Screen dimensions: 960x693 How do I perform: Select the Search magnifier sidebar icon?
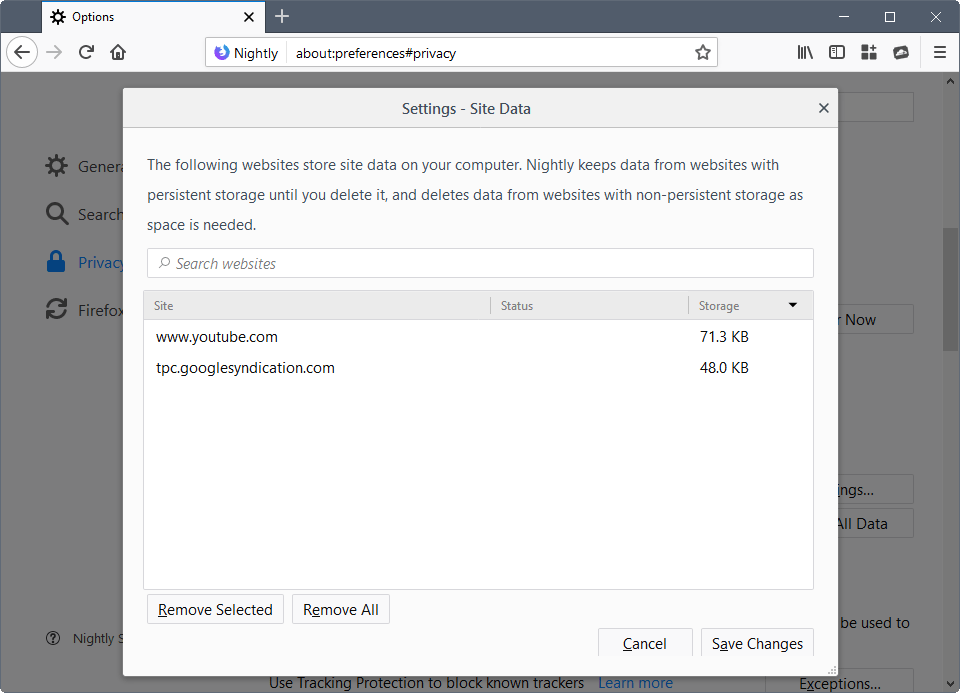pos(56,214)
